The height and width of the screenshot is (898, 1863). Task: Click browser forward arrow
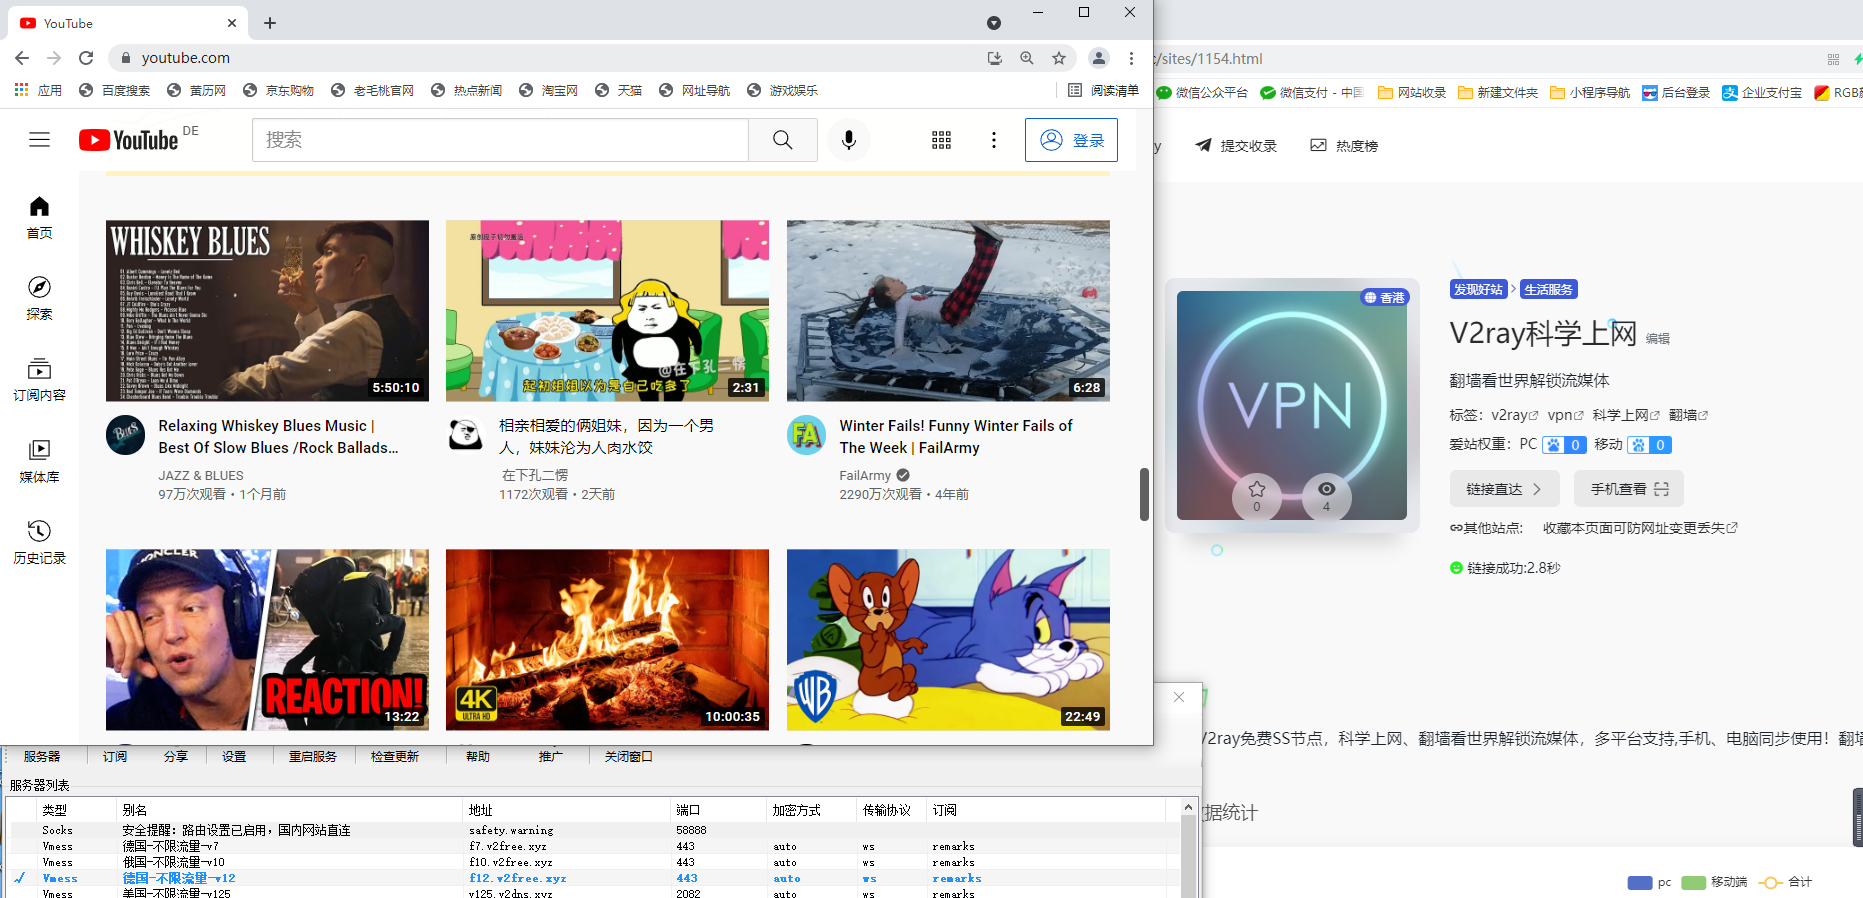click(54, 58)
